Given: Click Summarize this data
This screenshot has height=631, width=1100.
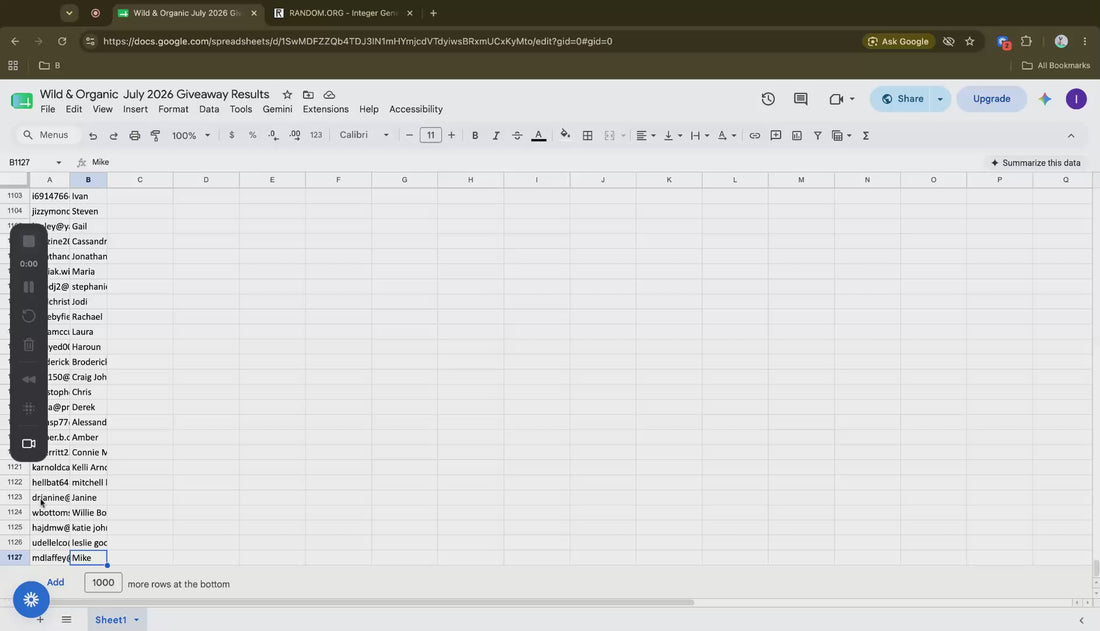Looking at the screenshot, I should click(1035, 163).
